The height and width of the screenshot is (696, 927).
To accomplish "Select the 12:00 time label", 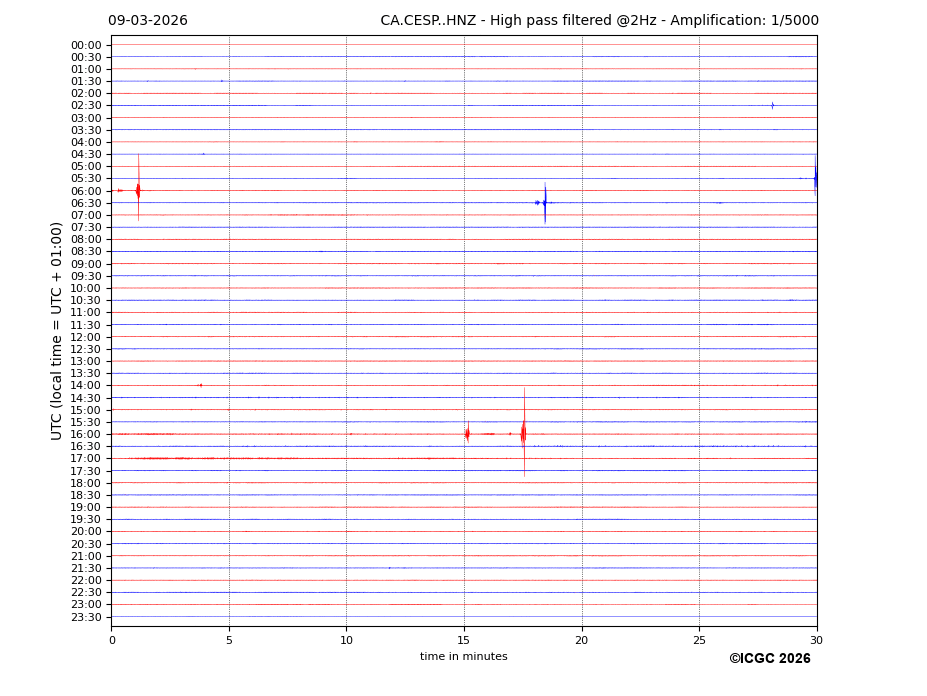I will [86, 337].
